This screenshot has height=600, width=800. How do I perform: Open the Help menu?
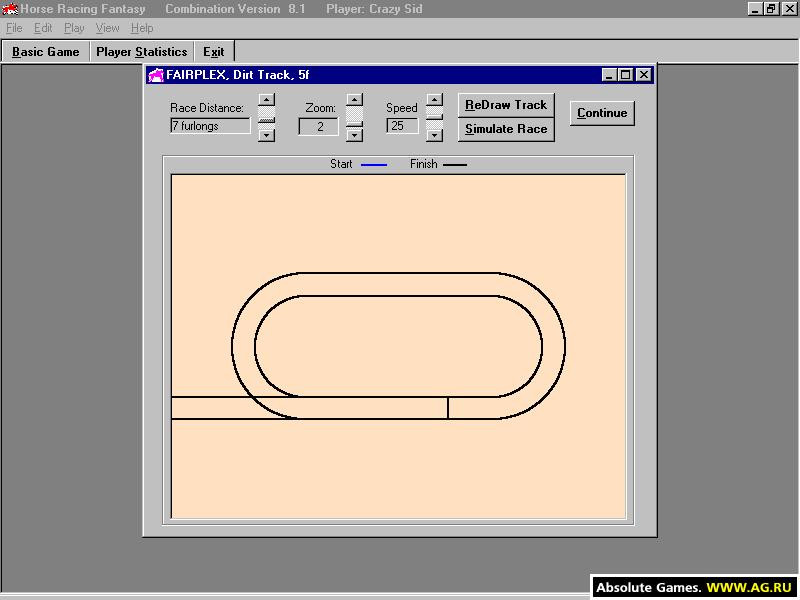pyautogui.click(x=142, y=28)
